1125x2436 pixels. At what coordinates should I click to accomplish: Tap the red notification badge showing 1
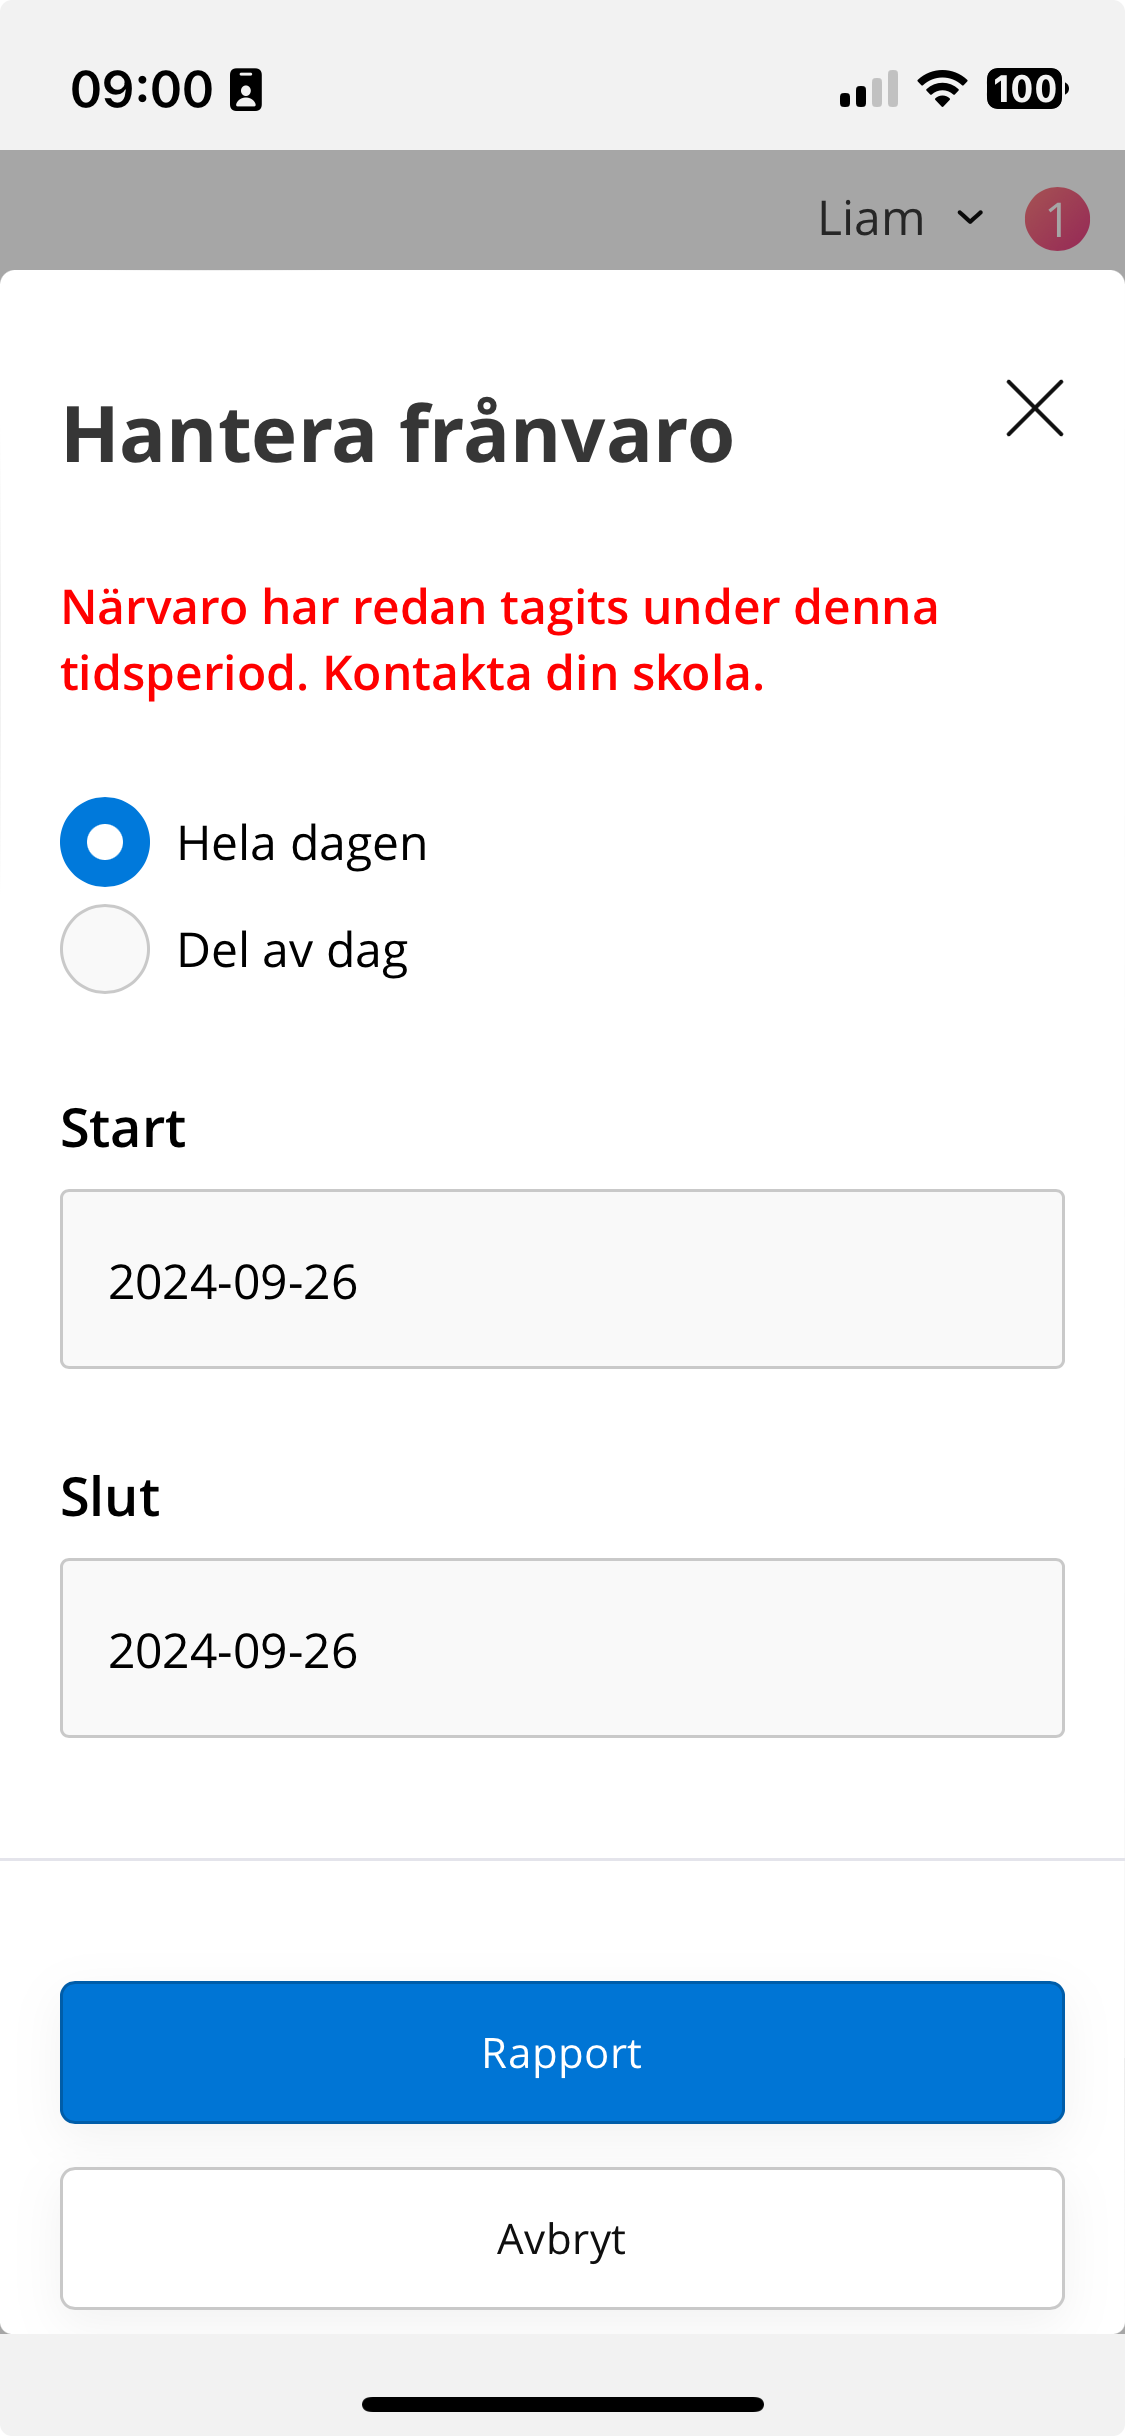(1057, 219)
